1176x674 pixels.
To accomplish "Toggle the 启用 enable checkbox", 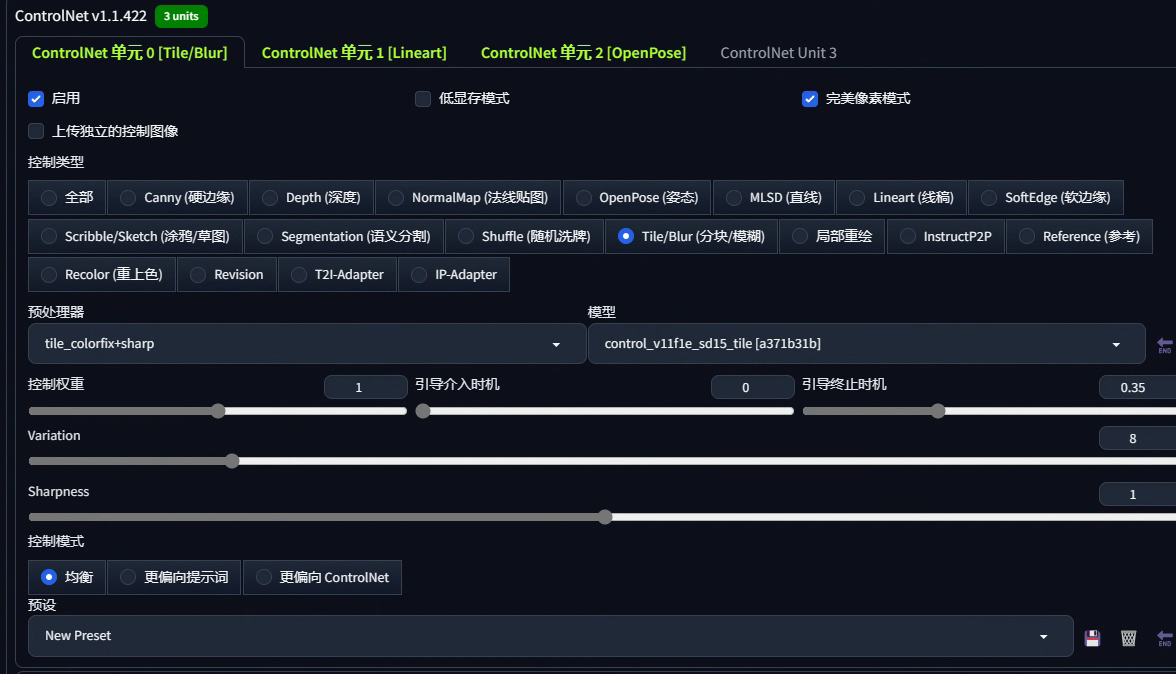I will [x=36, y=98].
